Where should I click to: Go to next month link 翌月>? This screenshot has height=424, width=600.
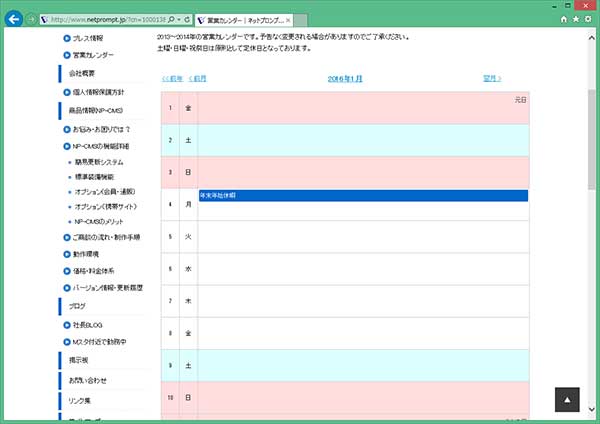(492, 78)
